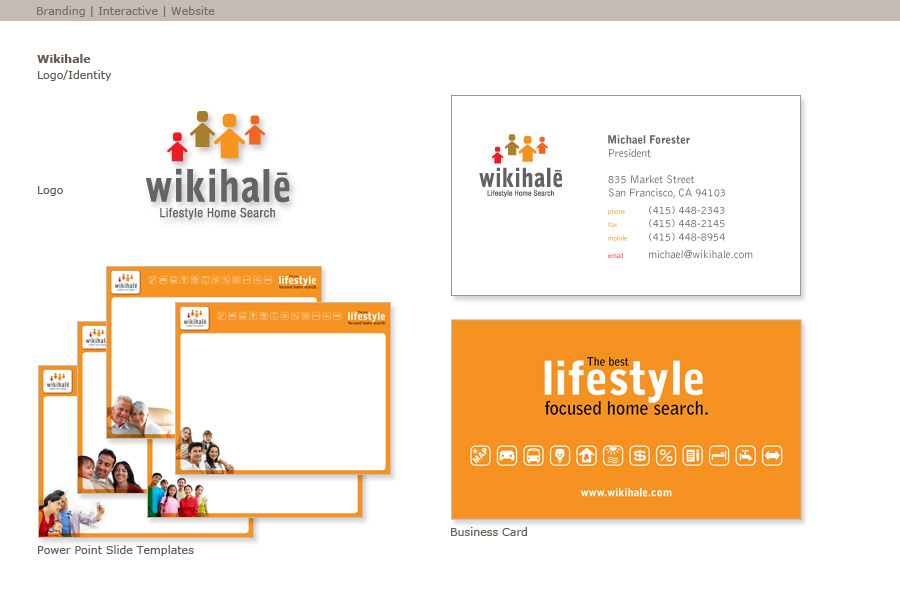Click the michael@wikihale.com email address

[x=700, y=255]
